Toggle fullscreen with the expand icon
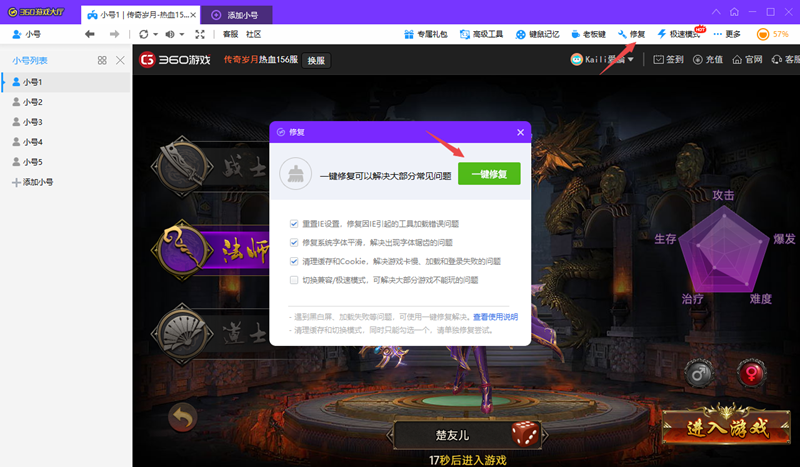This screenshot has height=467, width=800. [200, 34]
